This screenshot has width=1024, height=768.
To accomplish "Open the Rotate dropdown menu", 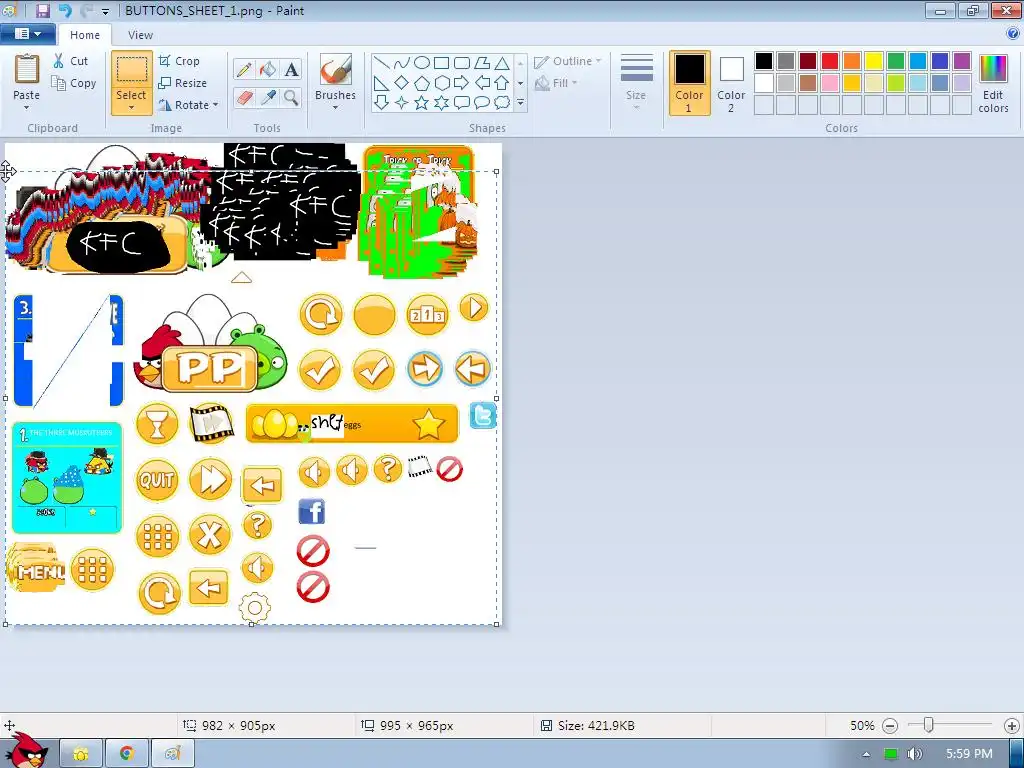I will pyautogui.click(x=188, y=104).
